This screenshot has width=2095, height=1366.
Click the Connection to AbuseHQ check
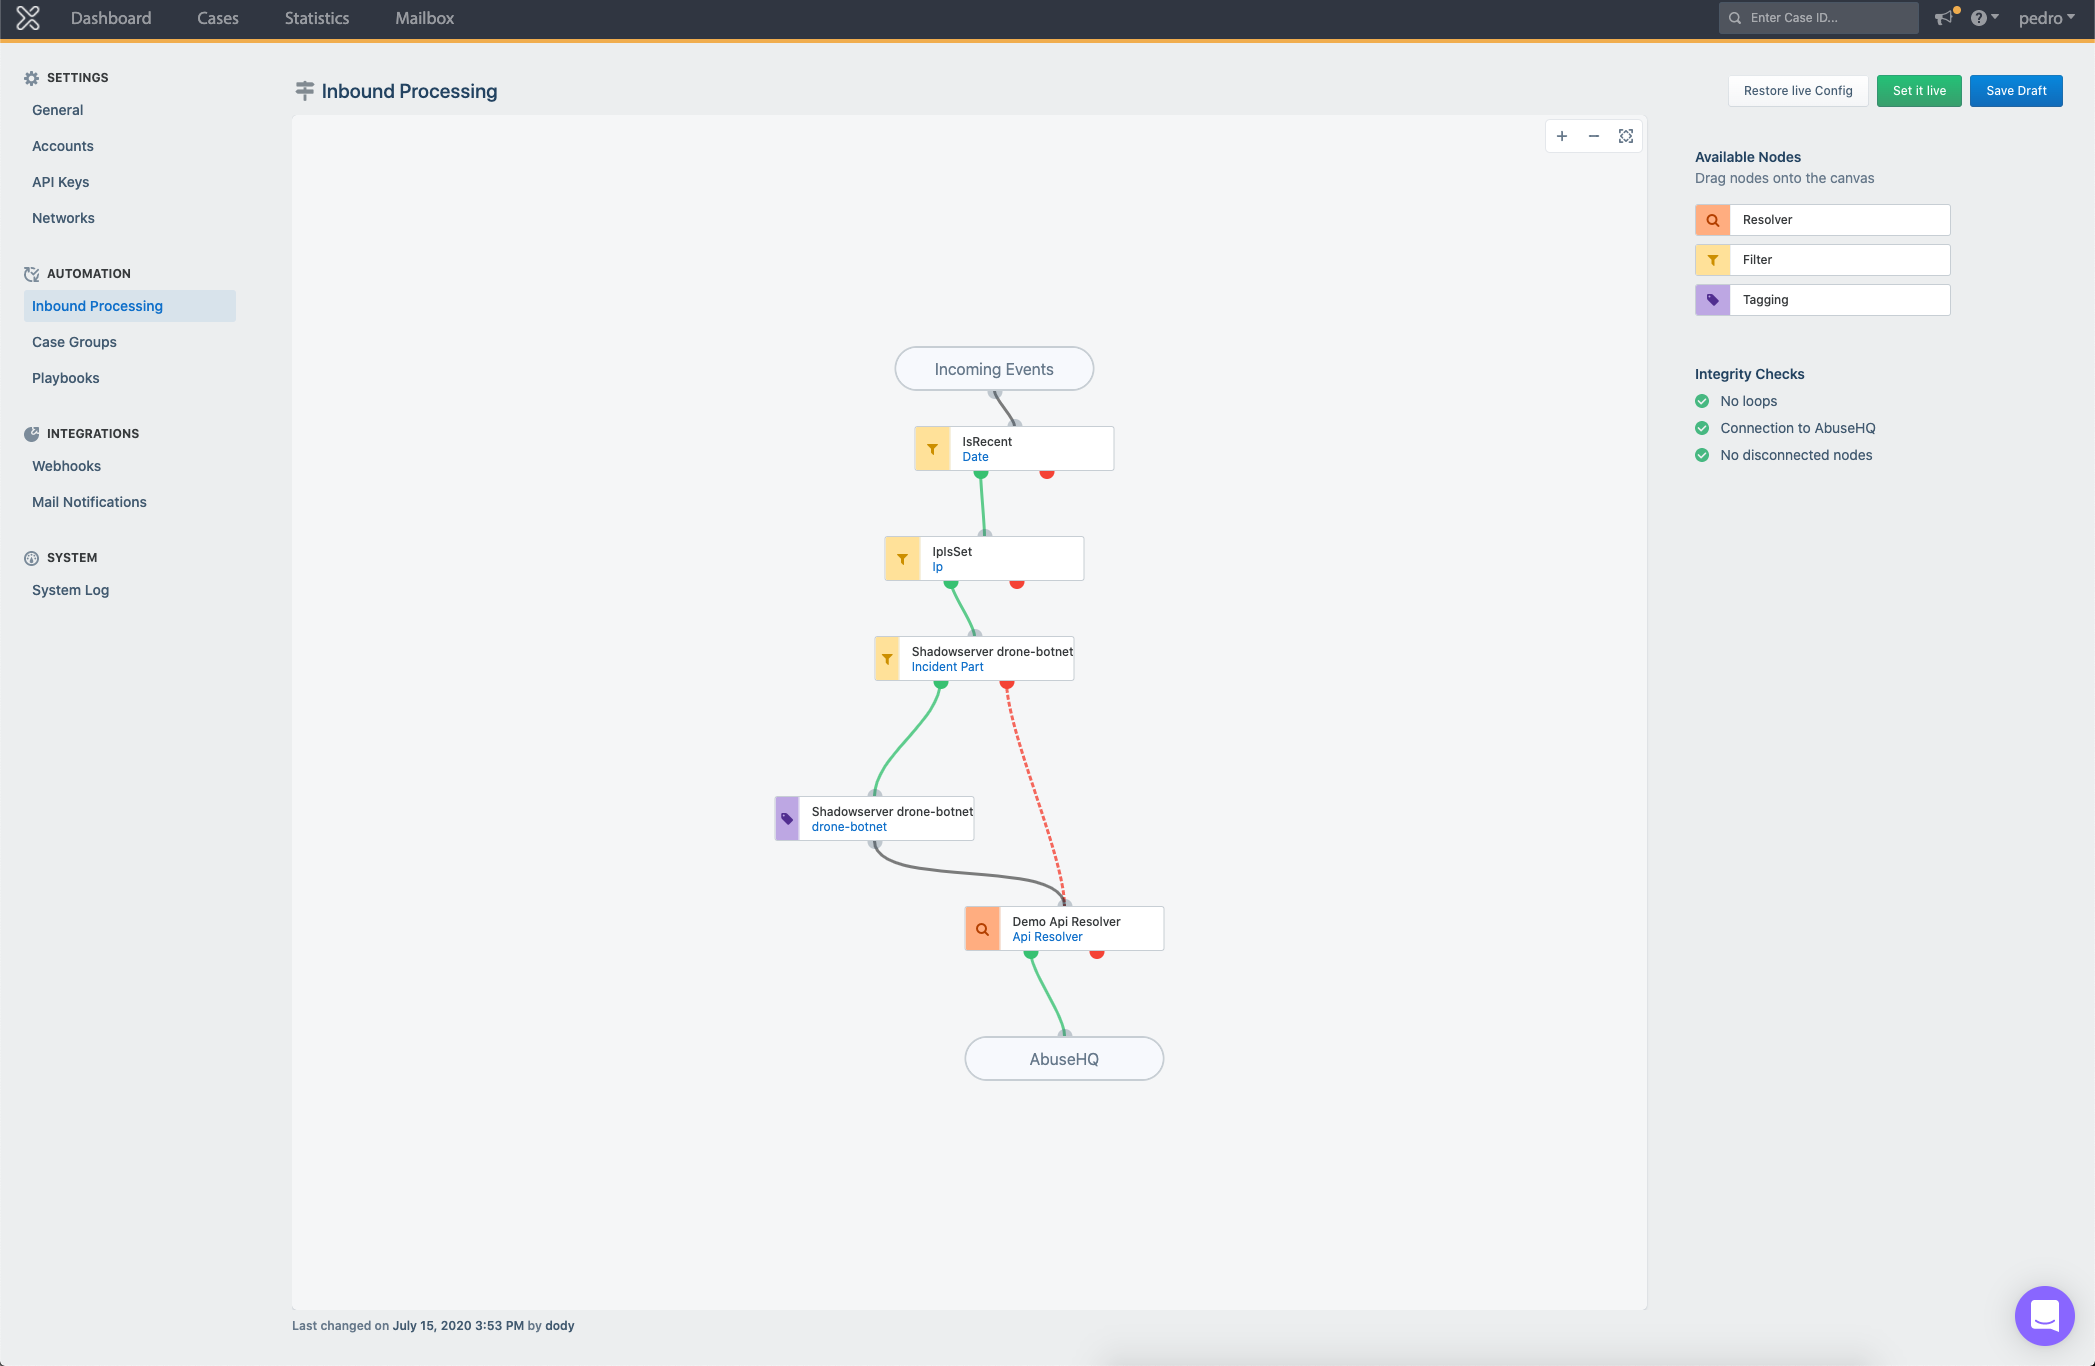(x=1702, y=428)
